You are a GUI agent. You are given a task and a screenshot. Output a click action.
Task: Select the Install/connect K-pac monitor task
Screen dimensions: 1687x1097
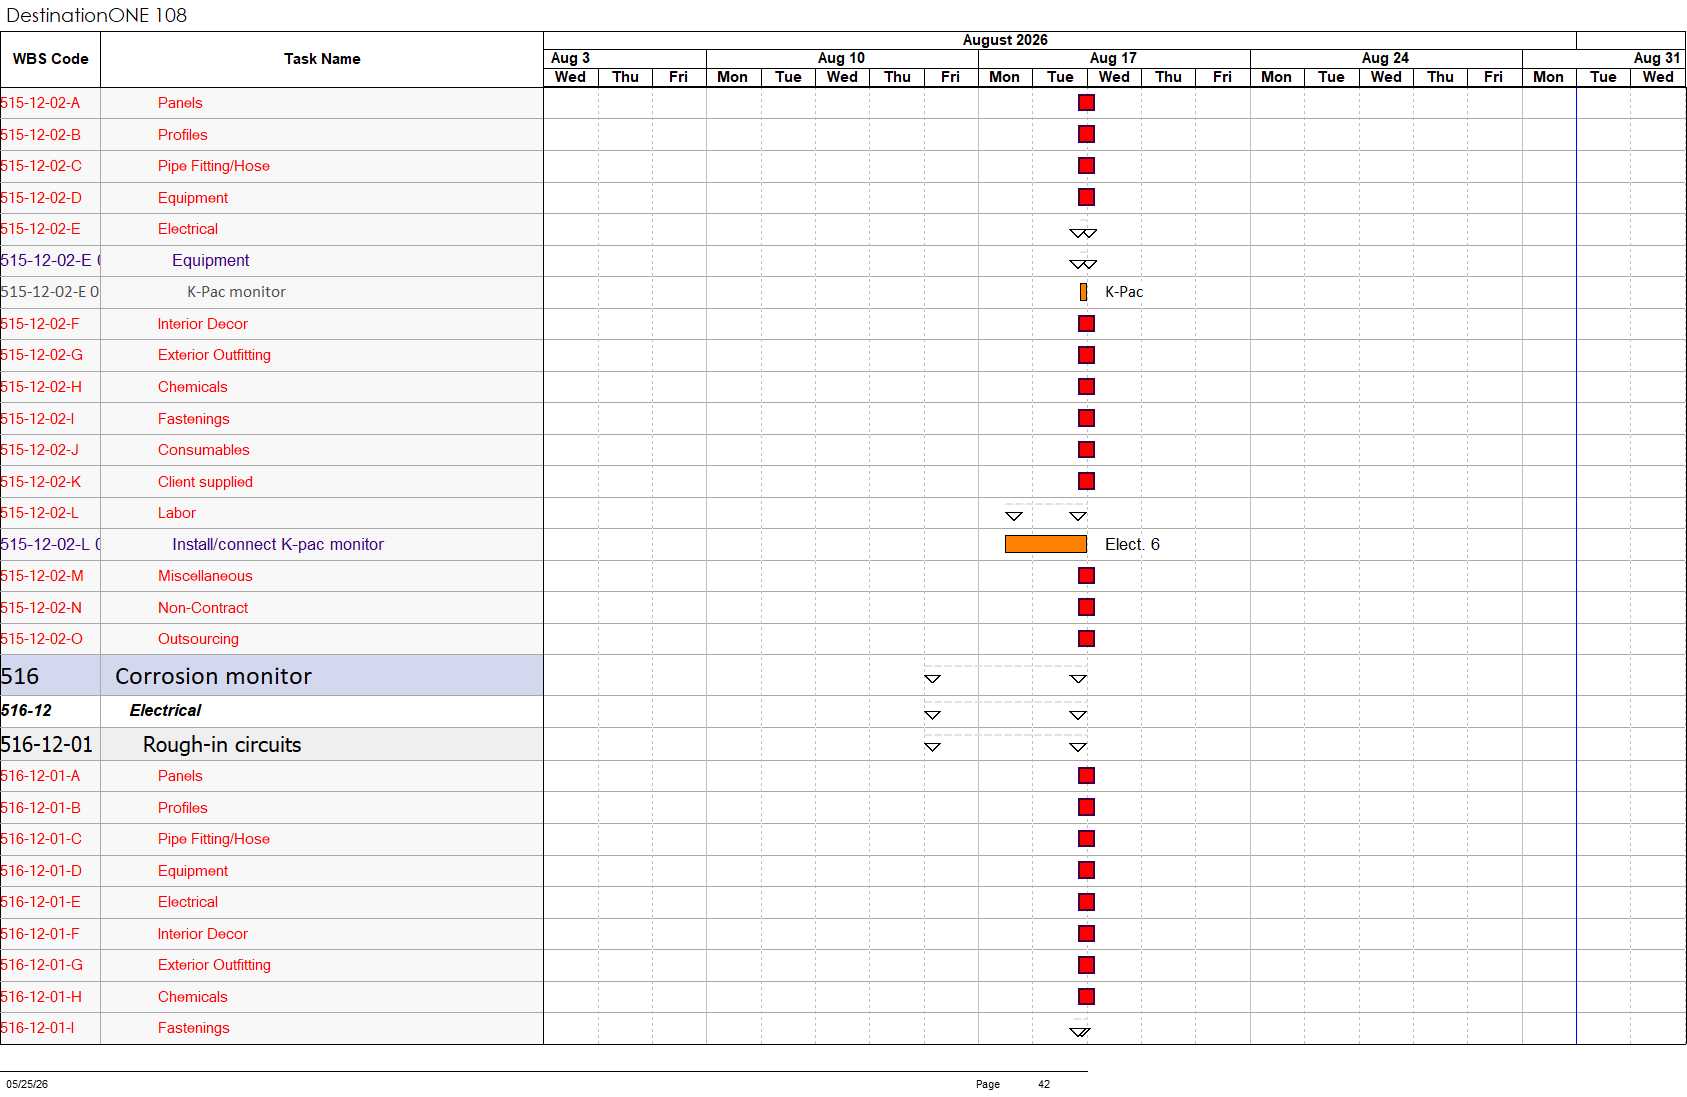(278, 545)
